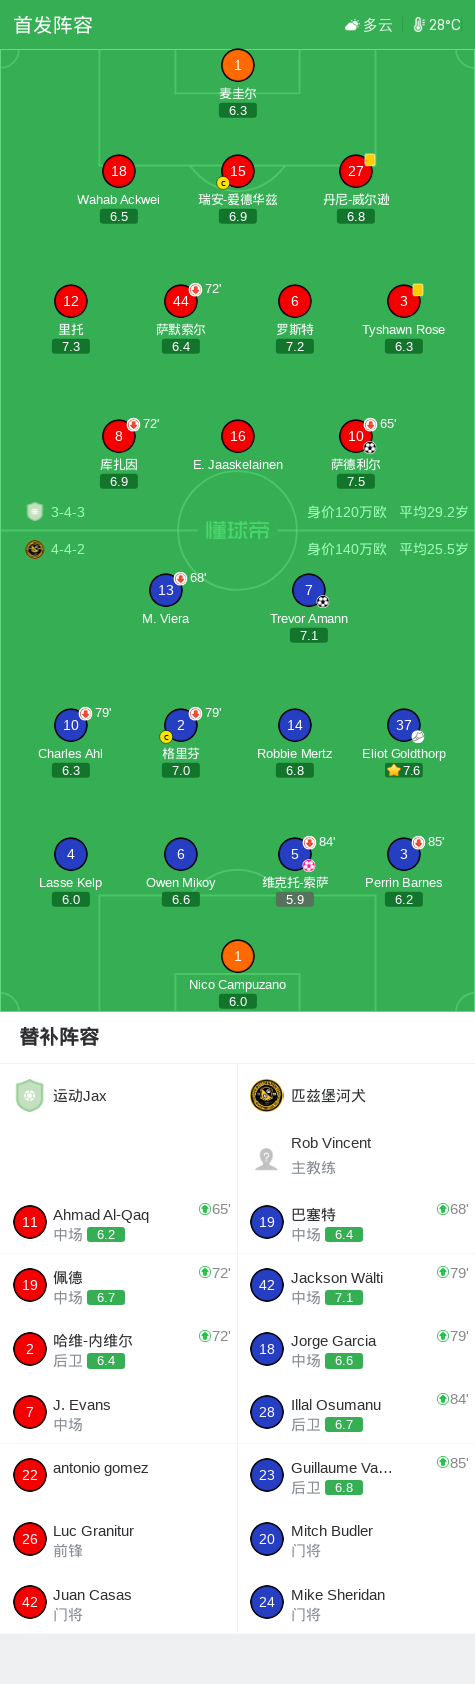The width and height of the screenshot is (475, 1684).
Task: Tap Nico Campuzano orange goalkeeper badge
Action: [x=237, y=956]
